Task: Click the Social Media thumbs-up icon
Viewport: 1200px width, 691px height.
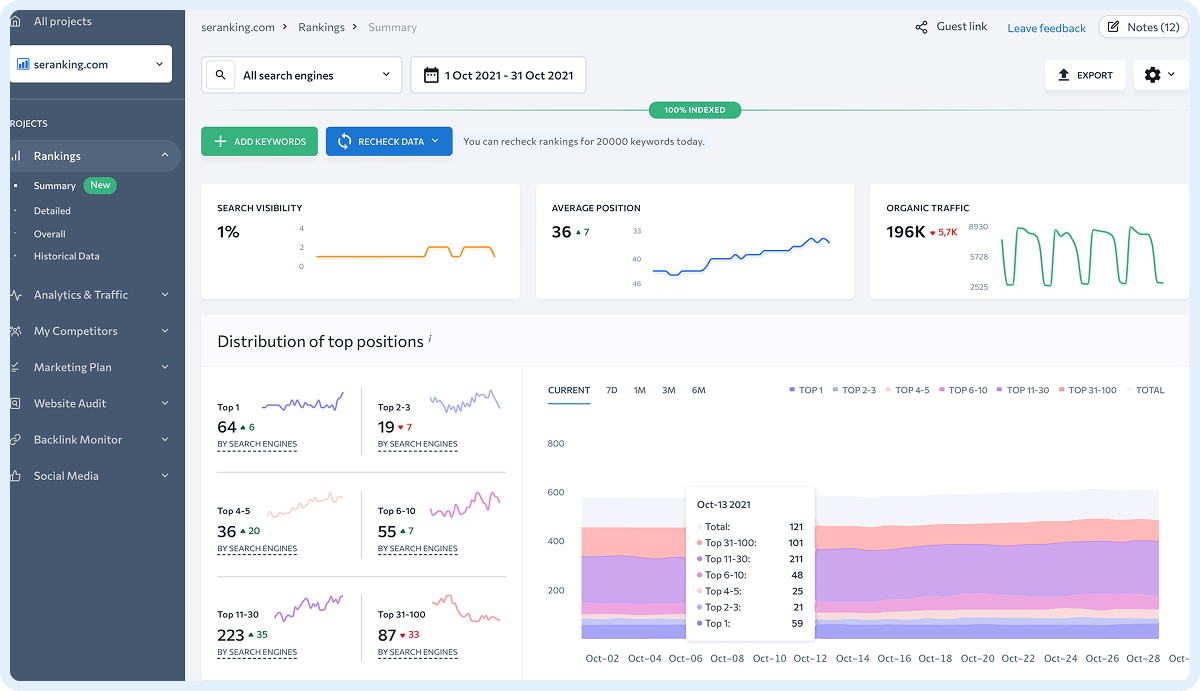Action: 15,476
